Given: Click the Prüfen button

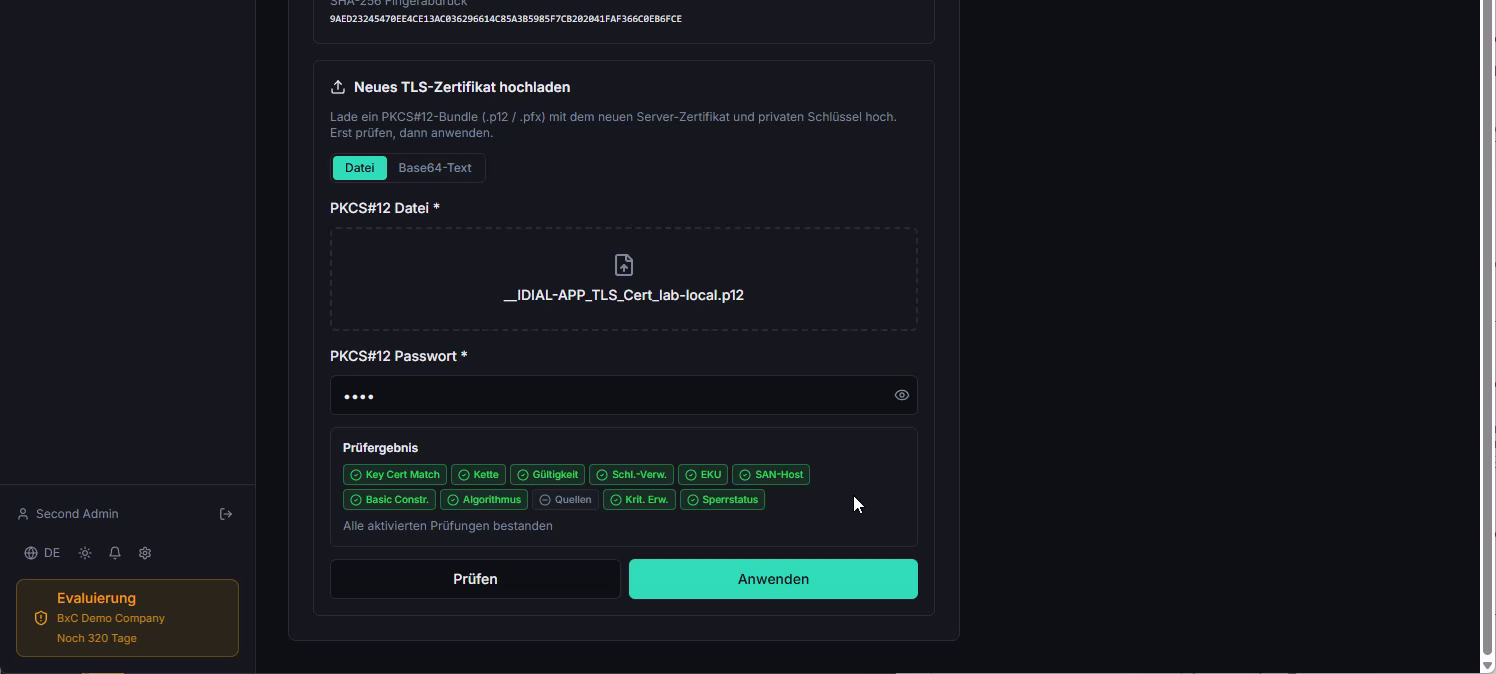Looking at the screenshot, I should point(475,579).
